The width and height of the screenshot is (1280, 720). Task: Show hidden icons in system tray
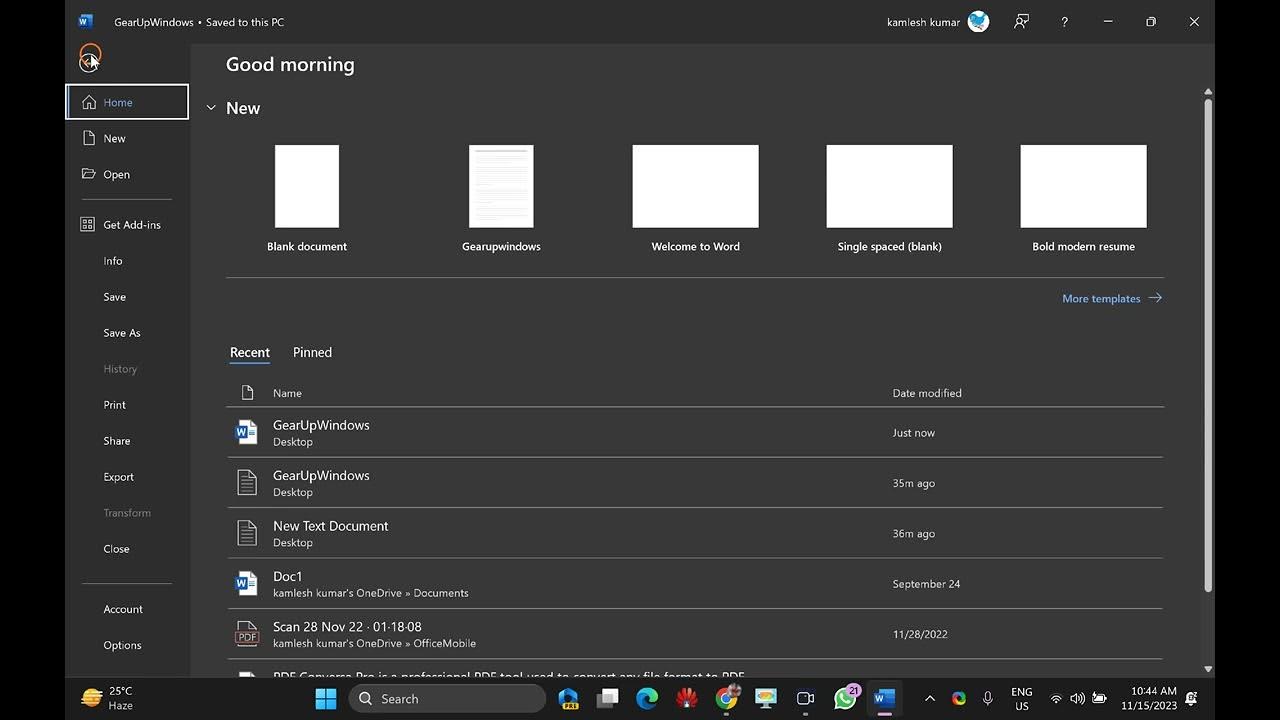(x=929, y=699)
